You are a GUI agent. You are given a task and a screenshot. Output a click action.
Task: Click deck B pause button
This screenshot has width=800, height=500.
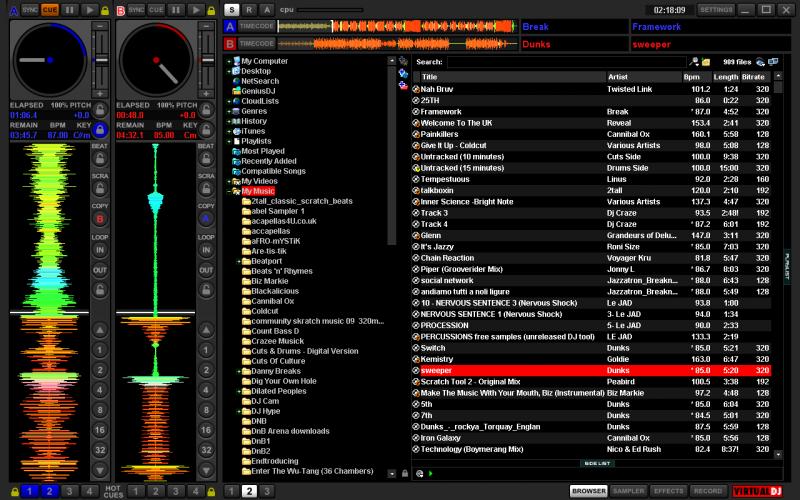pos(176,10)
